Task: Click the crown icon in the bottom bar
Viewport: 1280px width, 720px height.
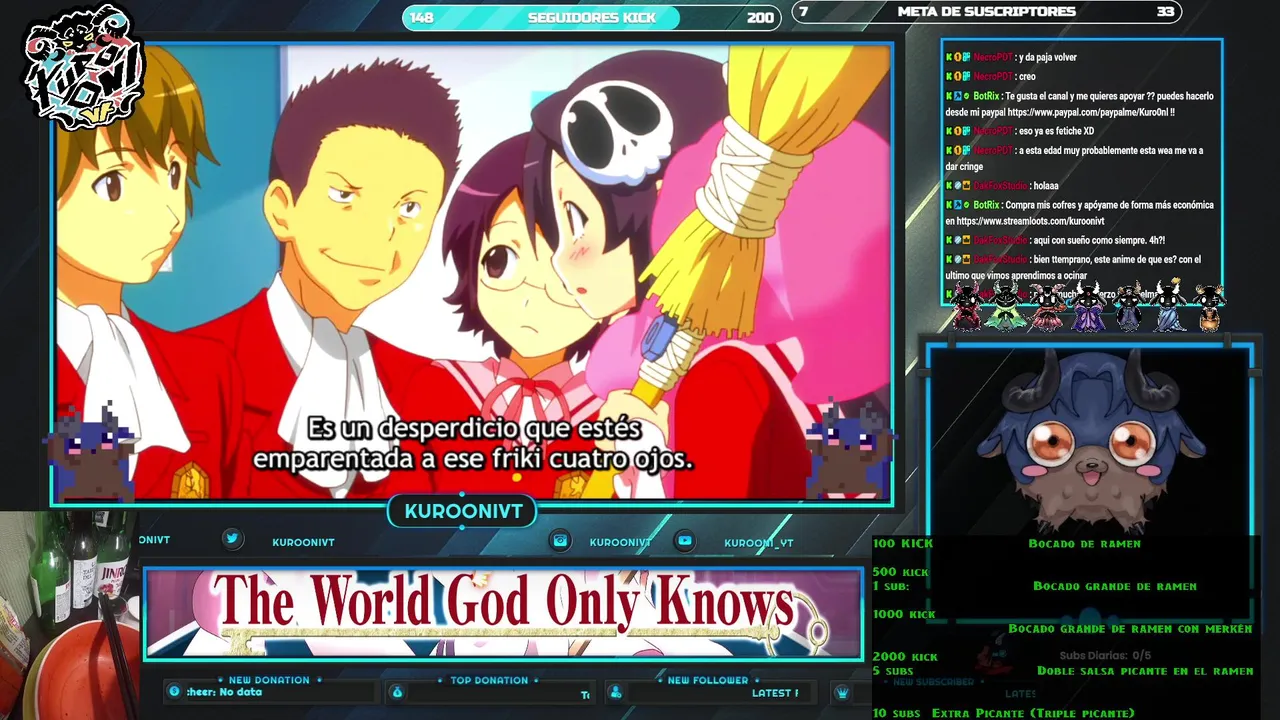Action: [842, 692]
